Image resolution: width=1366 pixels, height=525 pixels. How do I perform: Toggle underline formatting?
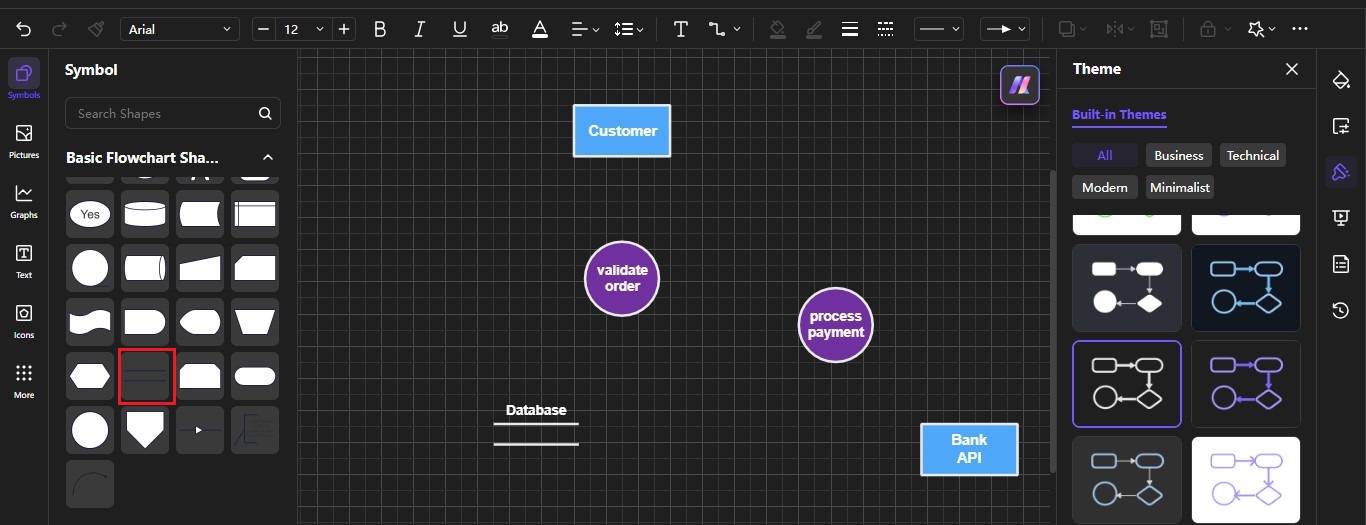(460, 29)
